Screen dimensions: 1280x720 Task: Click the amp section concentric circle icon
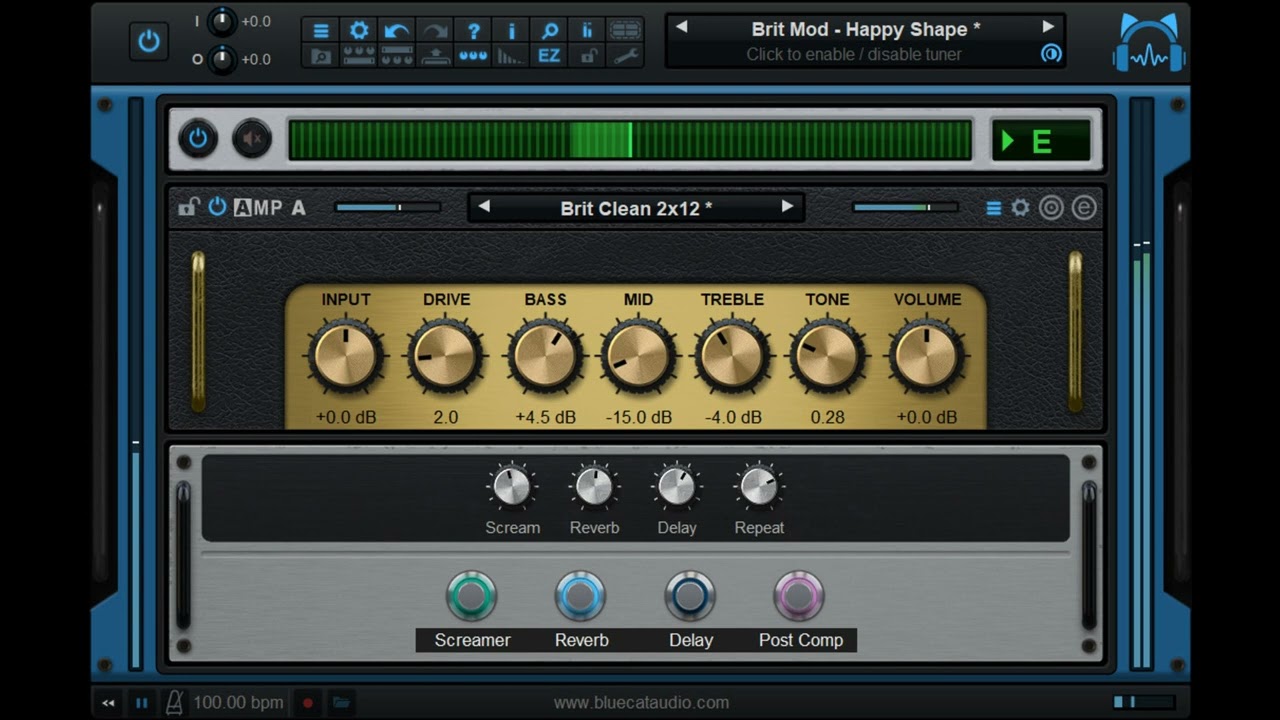pos(1051,208)
